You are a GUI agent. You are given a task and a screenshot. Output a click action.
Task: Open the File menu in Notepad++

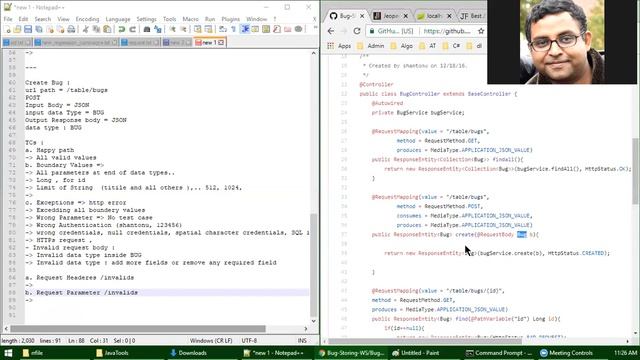pos(8,19)
